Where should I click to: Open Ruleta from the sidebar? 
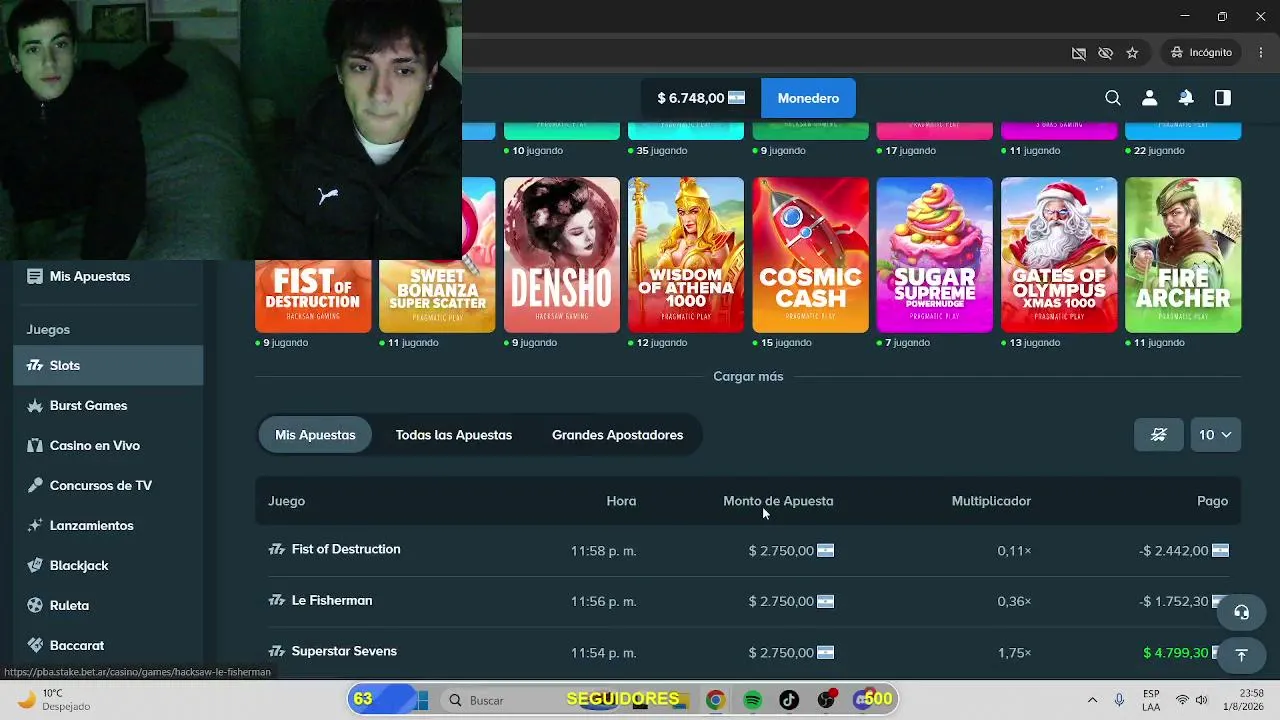108,605
